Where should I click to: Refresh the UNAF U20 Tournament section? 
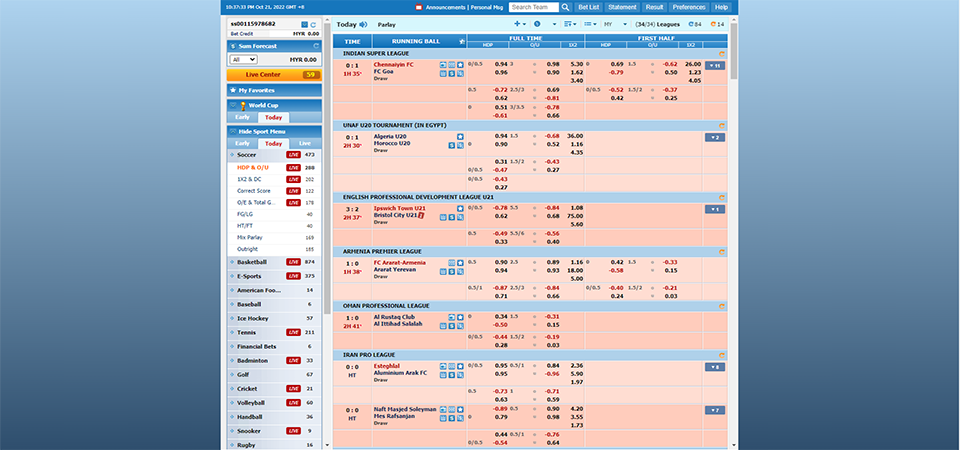click(722, 126)
